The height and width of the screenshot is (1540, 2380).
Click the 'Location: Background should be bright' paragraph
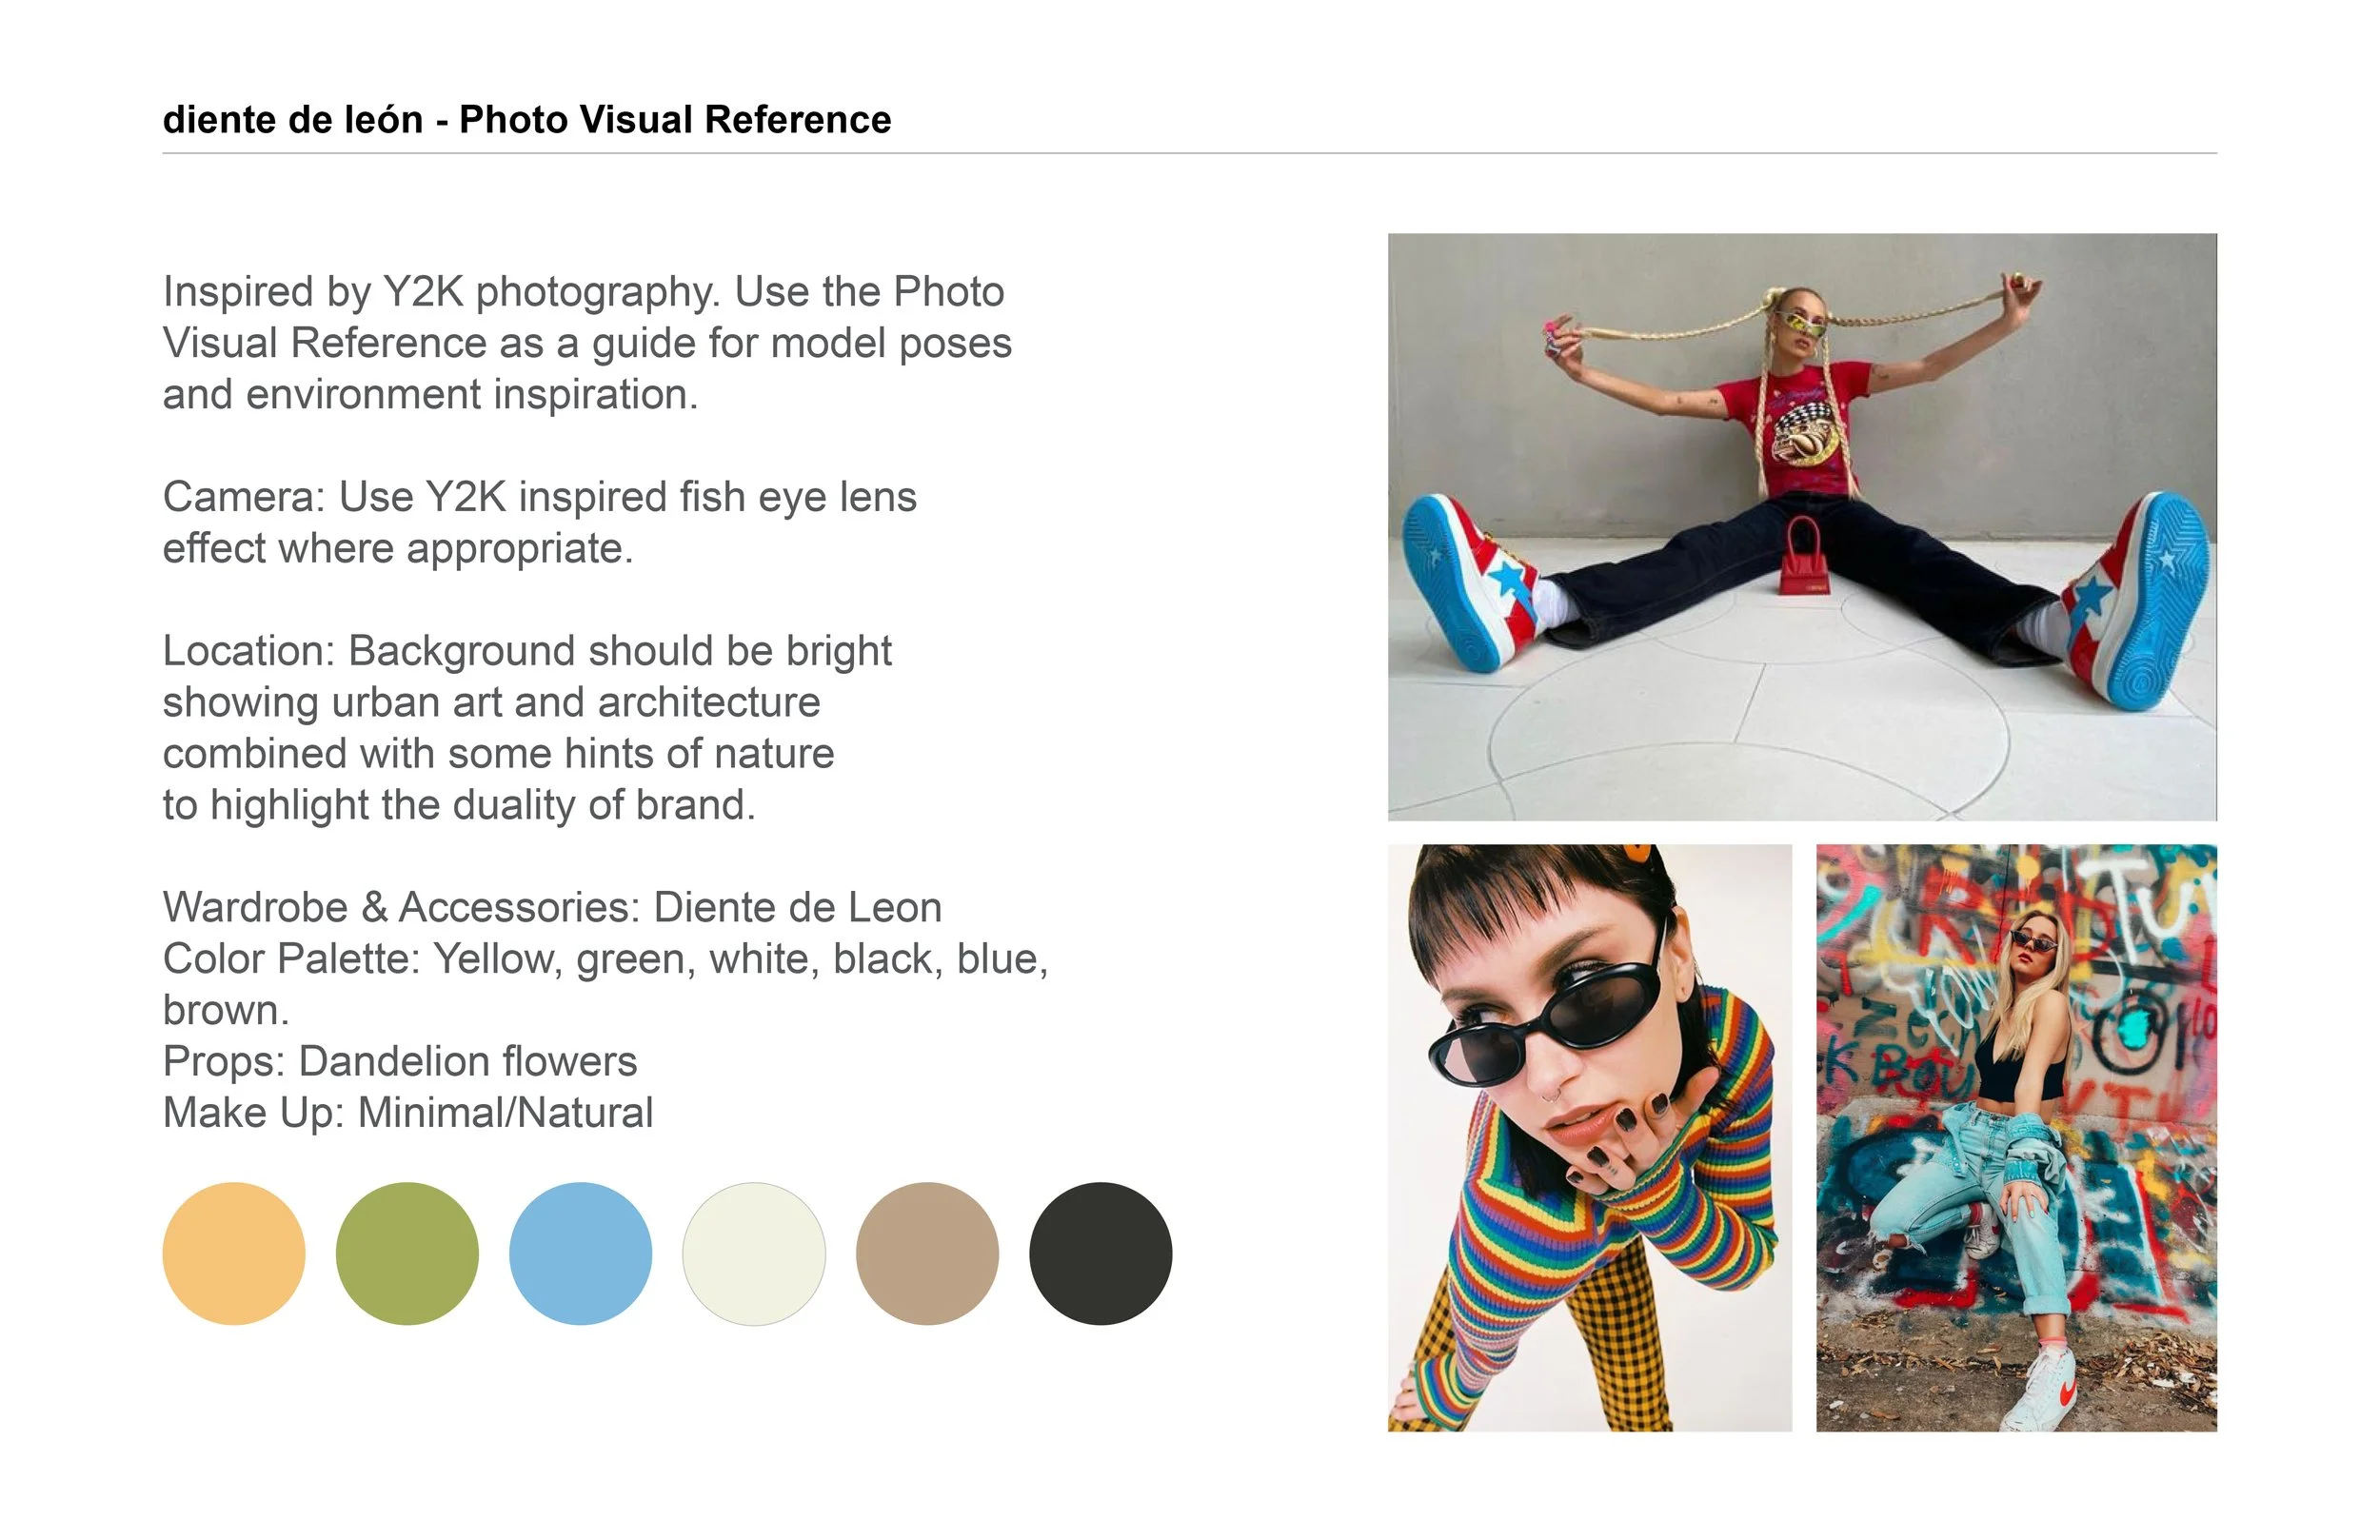pyautogui.click(x=527, y=728)
